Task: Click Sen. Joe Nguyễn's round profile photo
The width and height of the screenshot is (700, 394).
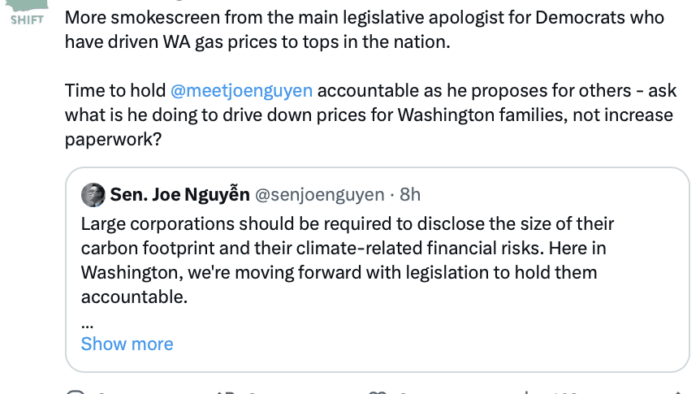Action: (x=93, y=195)
